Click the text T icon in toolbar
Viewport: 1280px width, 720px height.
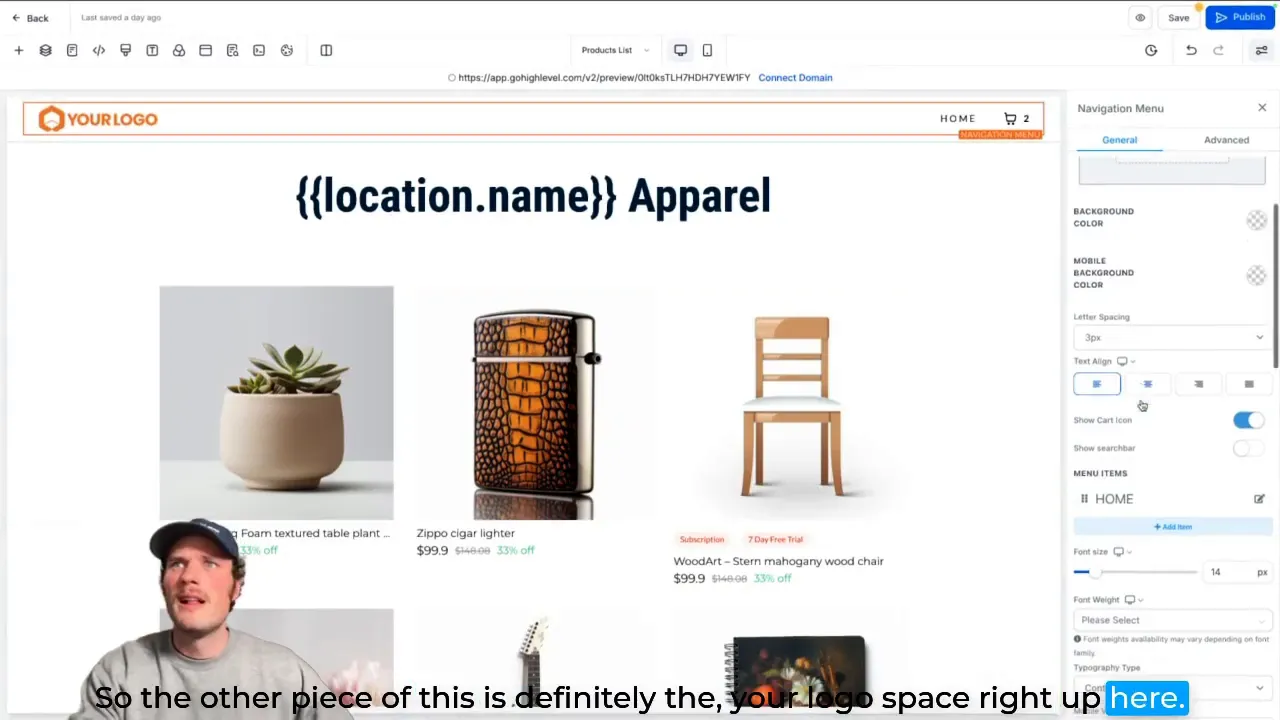point(152,50)
